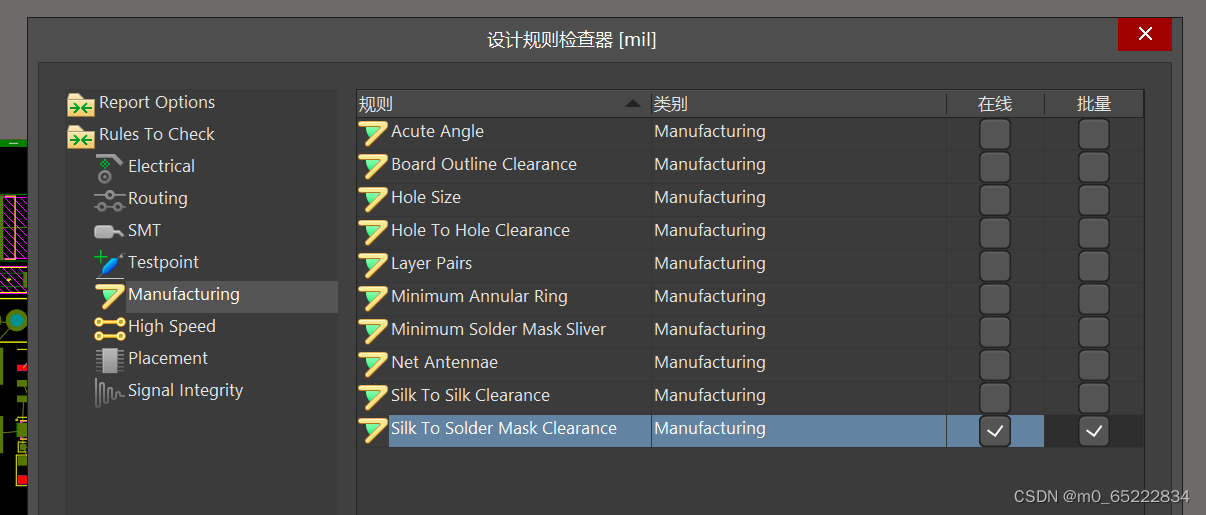Click the 批量 column header
1206x515 pixels.
1094,104
